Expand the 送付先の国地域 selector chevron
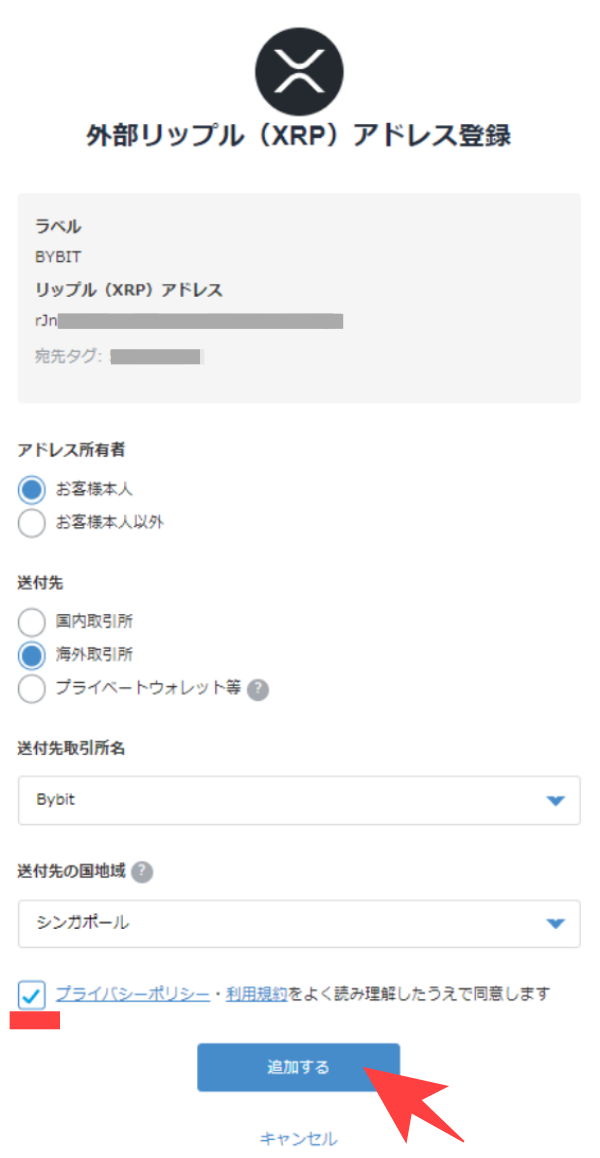The height and width of the screenshot is (1158, 600). [555, 923]
